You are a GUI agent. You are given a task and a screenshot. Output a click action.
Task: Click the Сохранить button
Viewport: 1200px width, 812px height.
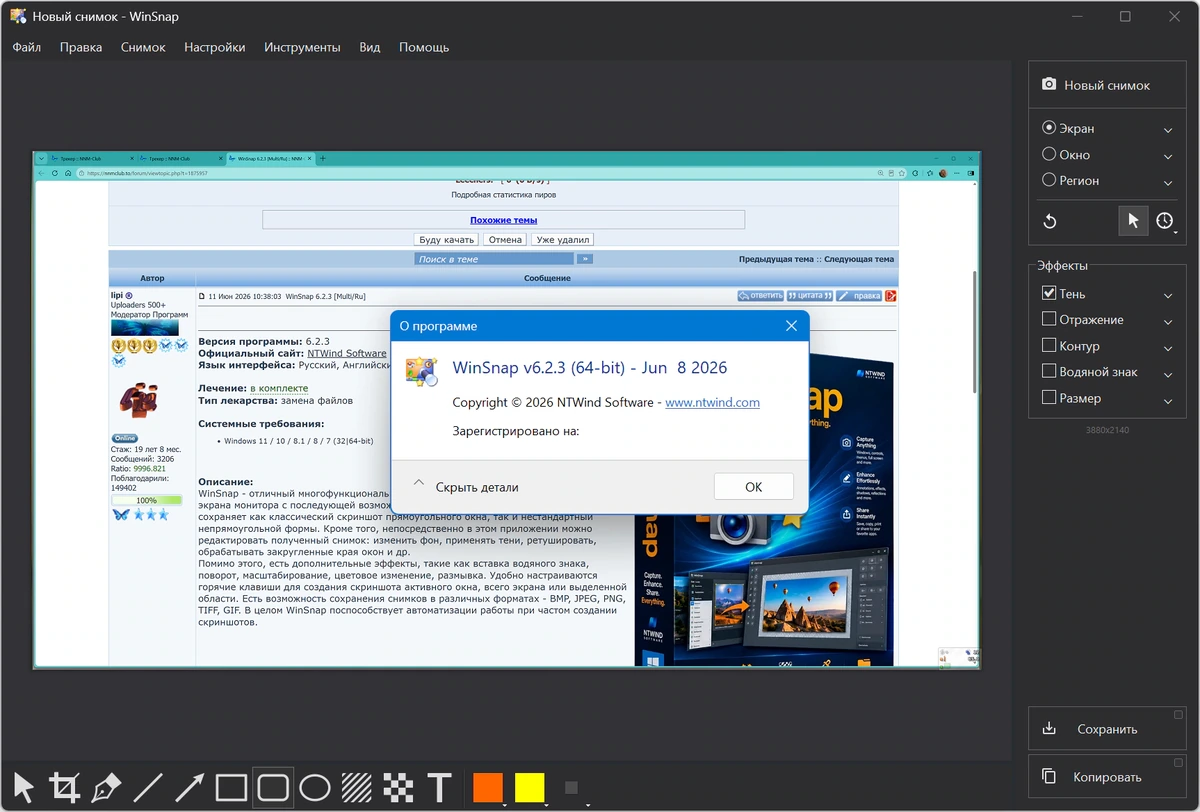1108,729
